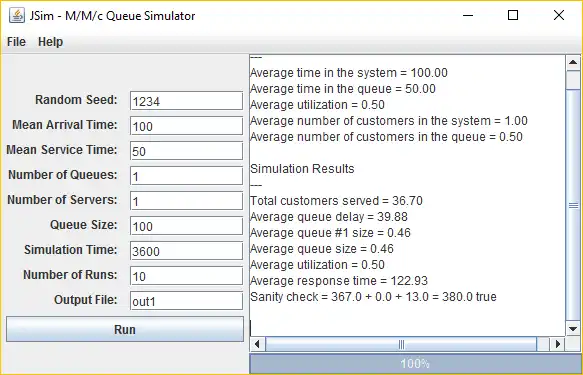Click 'Average time in the system = 100.00' line
The width and height of the screenshot is (583, 375).
349,73
